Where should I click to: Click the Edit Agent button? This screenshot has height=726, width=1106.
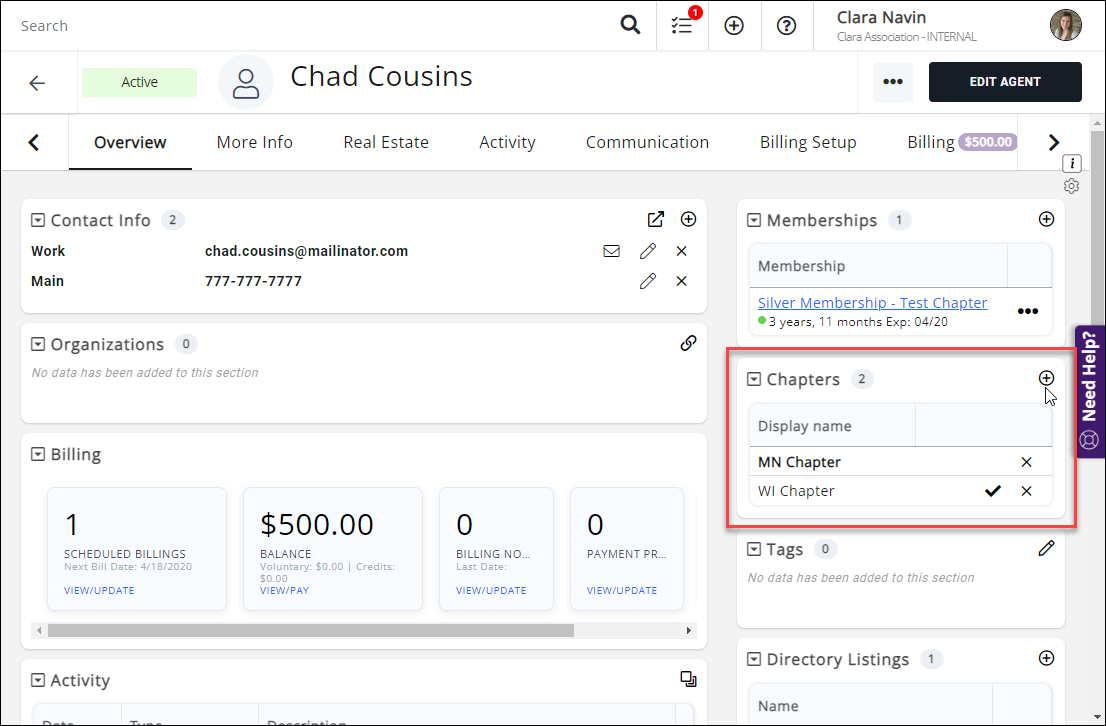(1005, 82)
